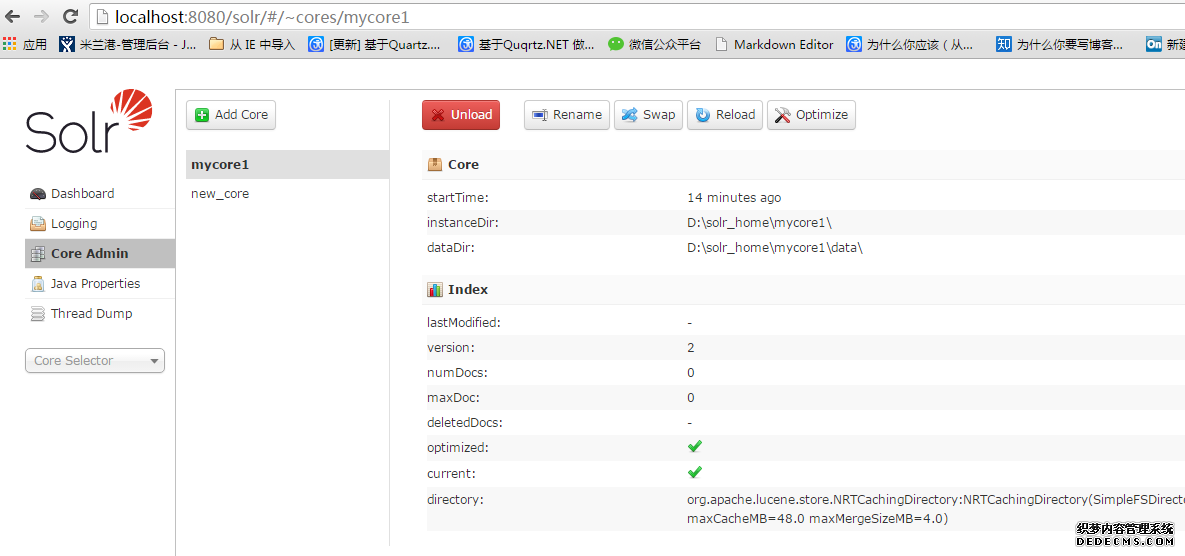Open Java Properties page
Screen dimensions: 1185x556
[95, 284]
